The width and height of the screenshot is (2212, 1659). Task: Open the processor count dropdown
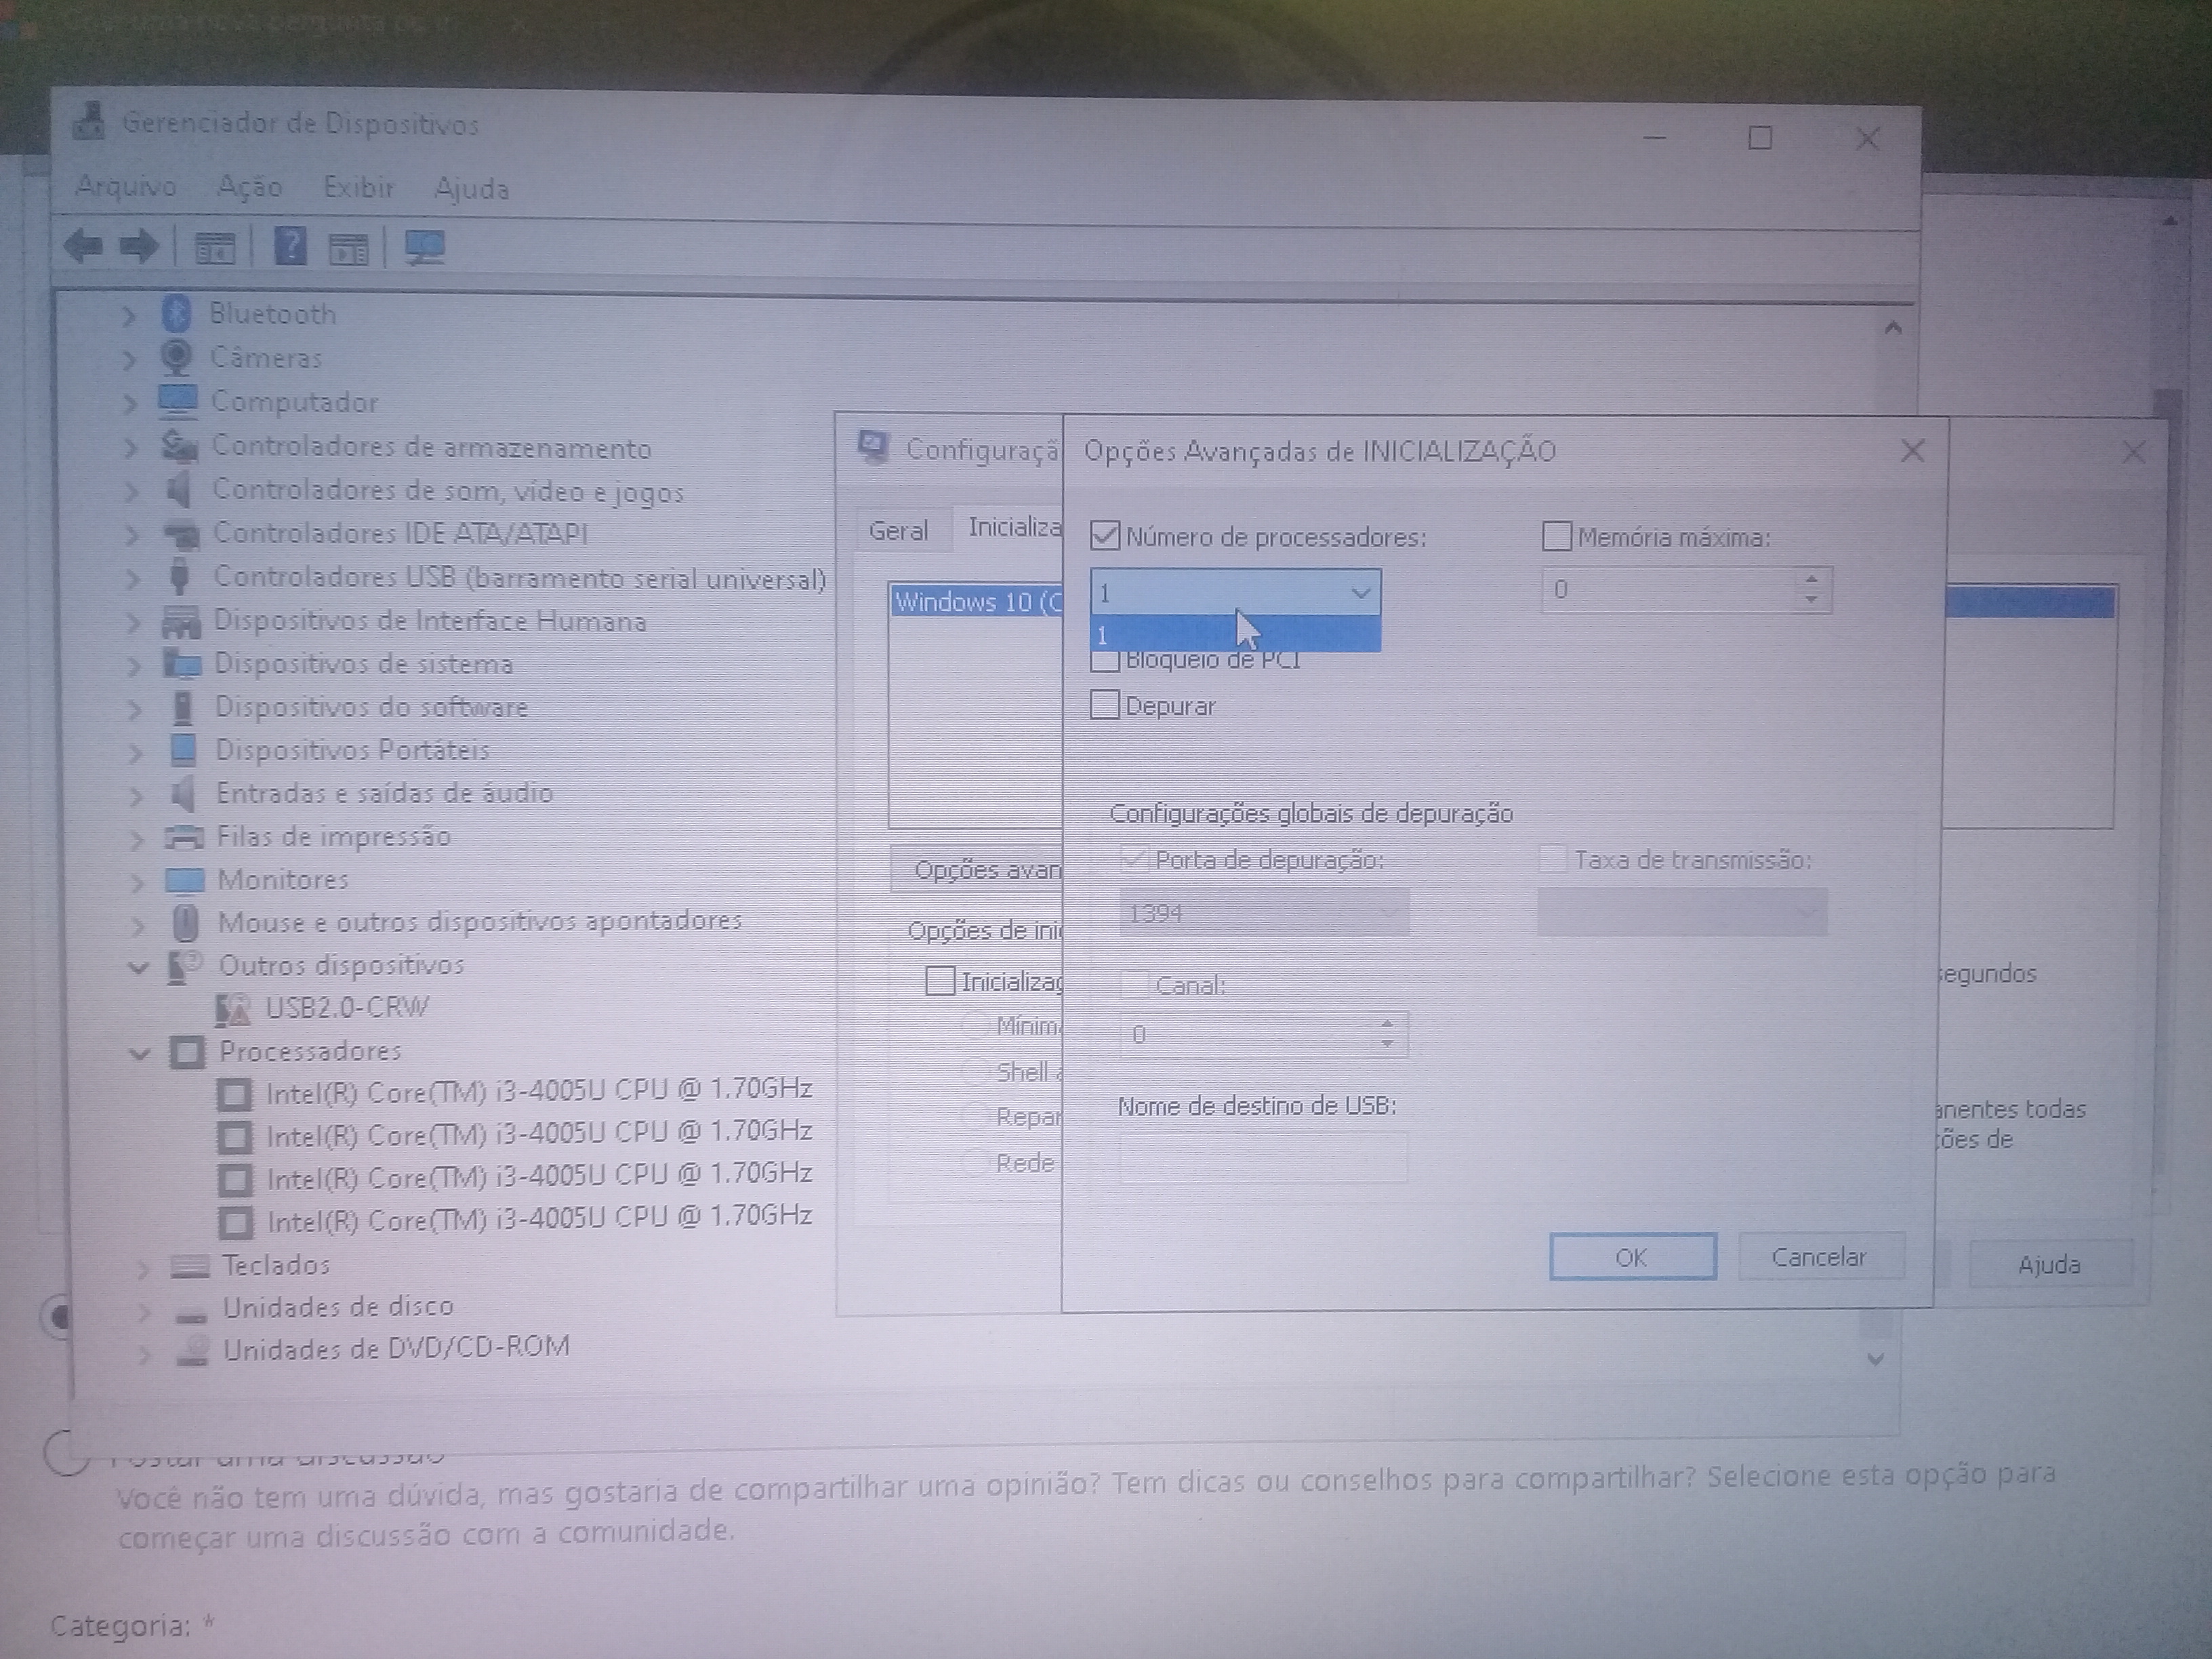point(1360,593)
